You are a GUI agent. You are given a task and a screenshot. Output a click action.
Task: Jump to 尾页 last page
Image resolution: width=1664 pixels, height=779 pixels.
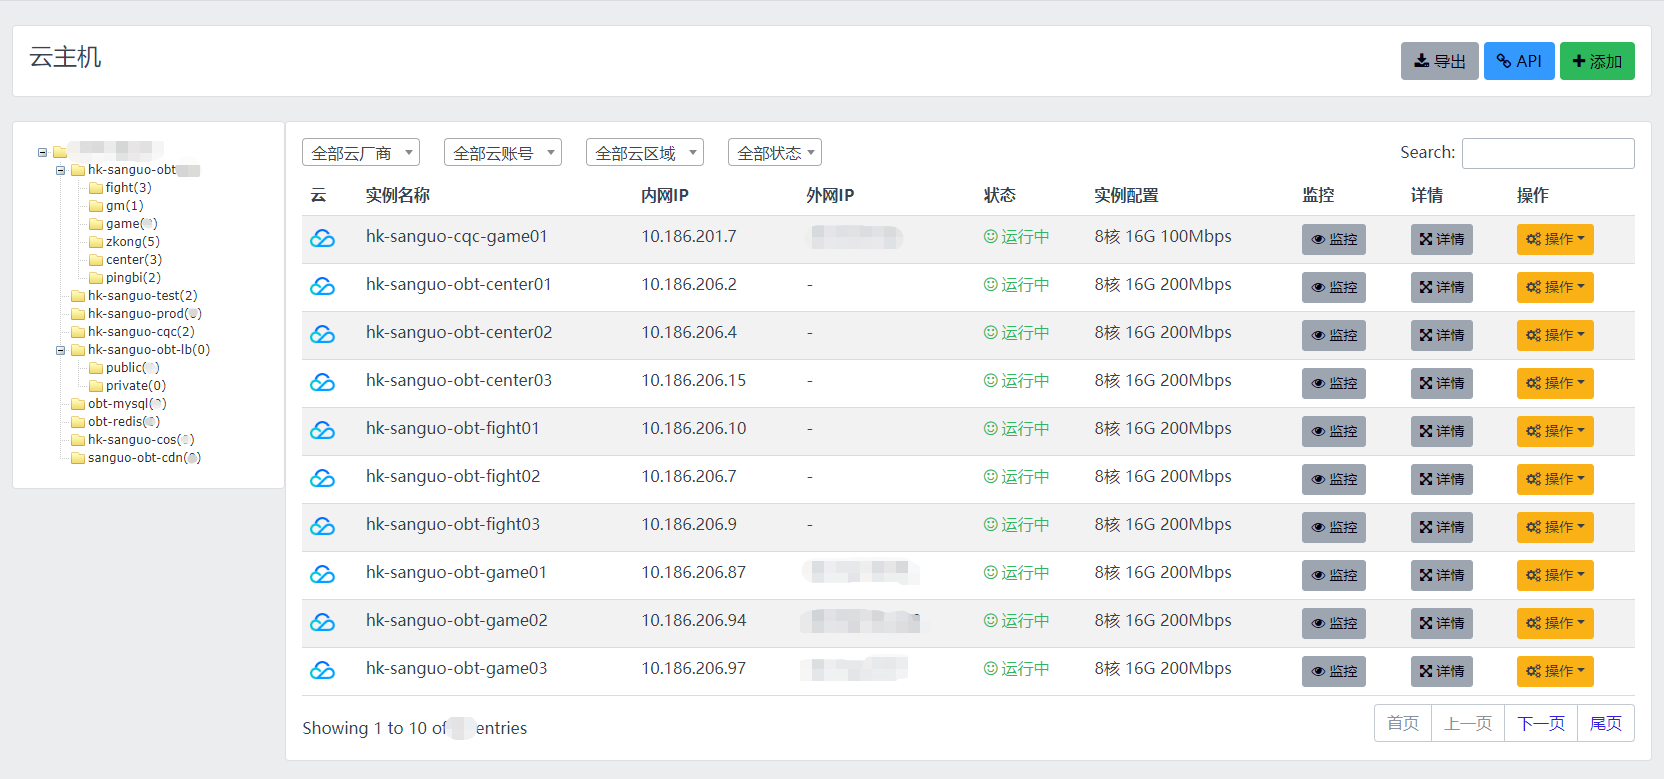1605,723
